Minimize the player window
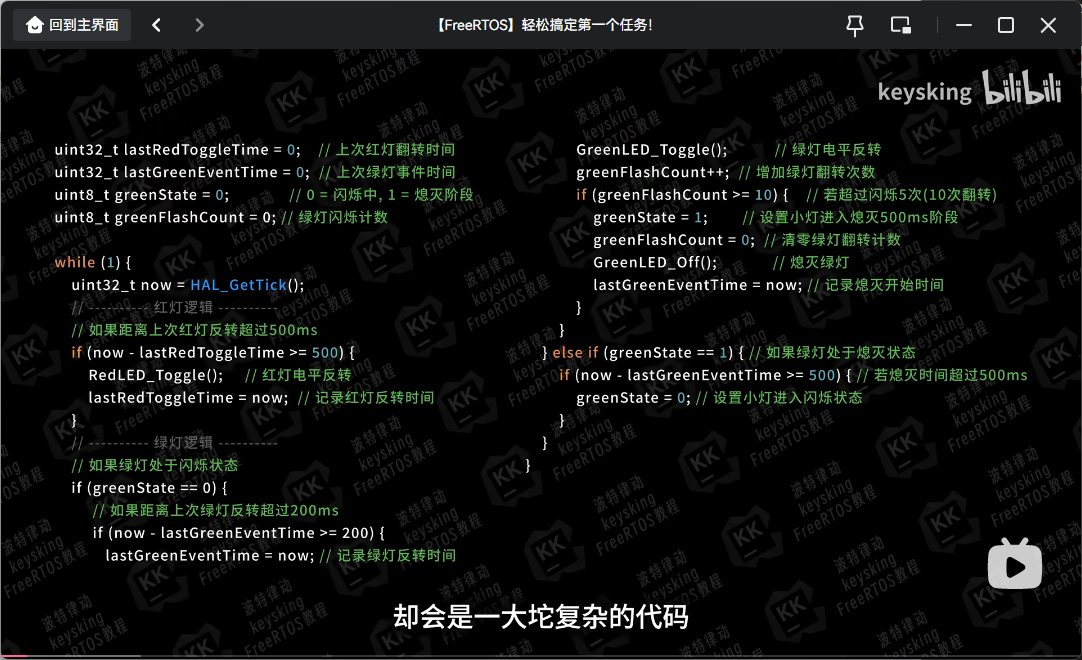This screenshot has width=1082, height=660. click(x=964, y=26)
